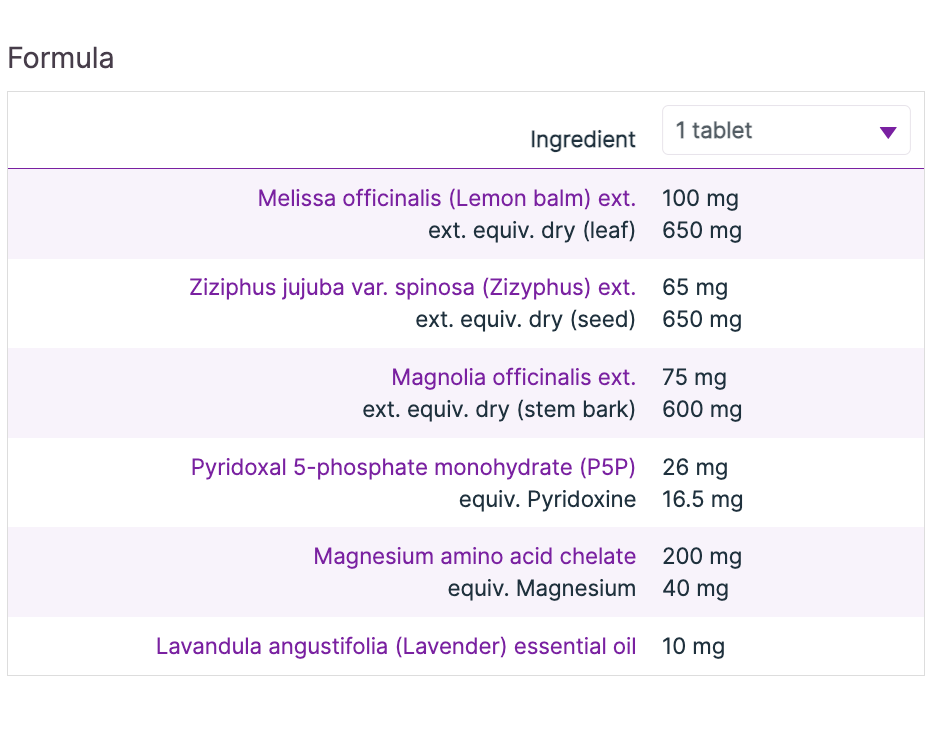The height and width of the screenshot is (734, 938).
Task: Click the 75 mg Magnolia extract amount
Action: [x=694, y=378]
